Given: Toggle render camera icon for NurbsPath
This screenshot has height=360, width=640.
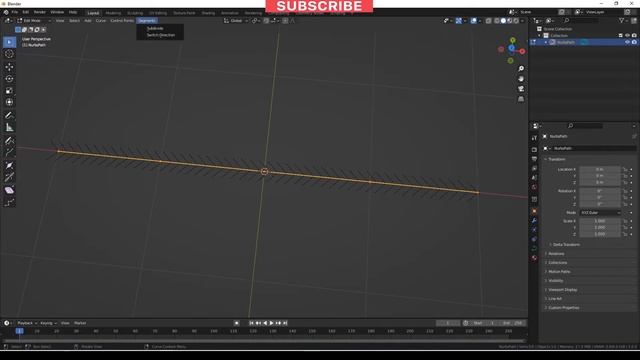Looking at the screenshot, I should (634, 42).
